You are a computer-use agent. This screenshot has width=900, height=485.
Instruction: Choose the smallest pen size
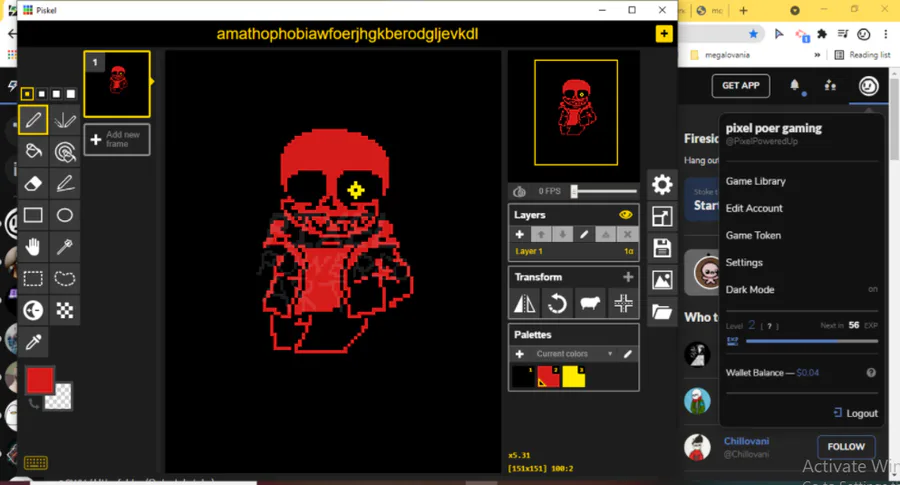click(27, 94)
